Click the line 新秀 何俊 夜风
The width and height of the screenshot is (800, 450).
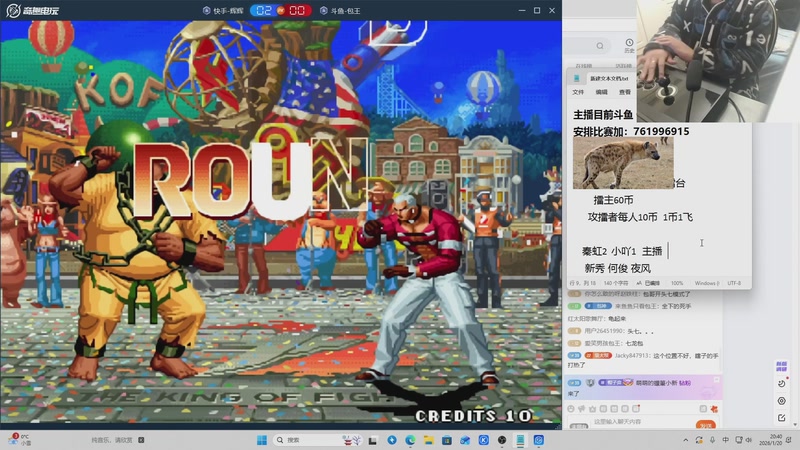pyautogui.click(x=617, y=268)
